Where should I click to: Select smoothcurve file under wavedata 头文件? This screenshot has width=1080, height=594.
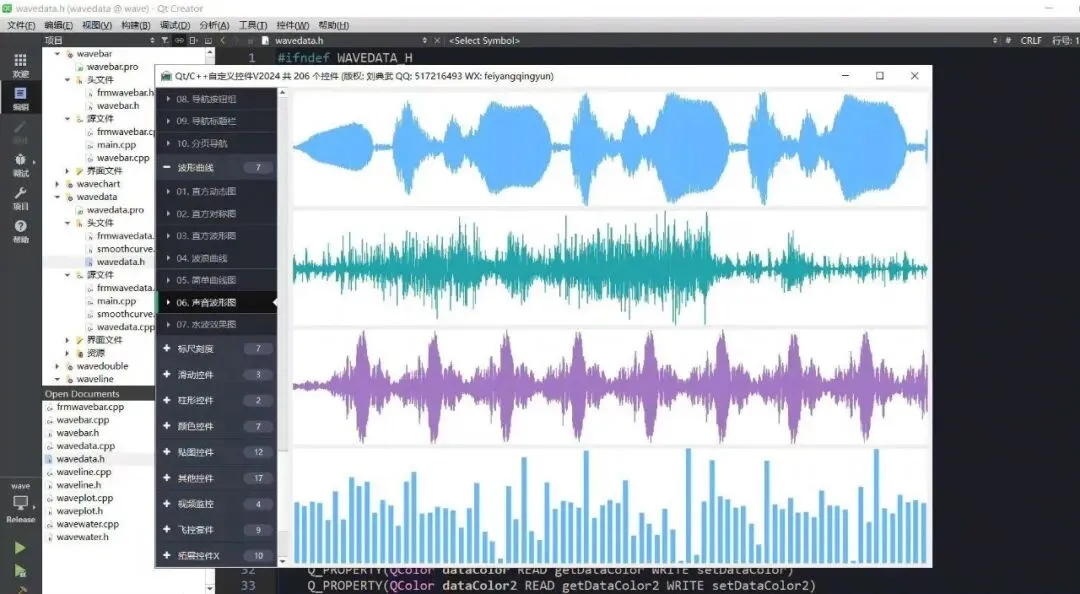(x=120, y=249)
